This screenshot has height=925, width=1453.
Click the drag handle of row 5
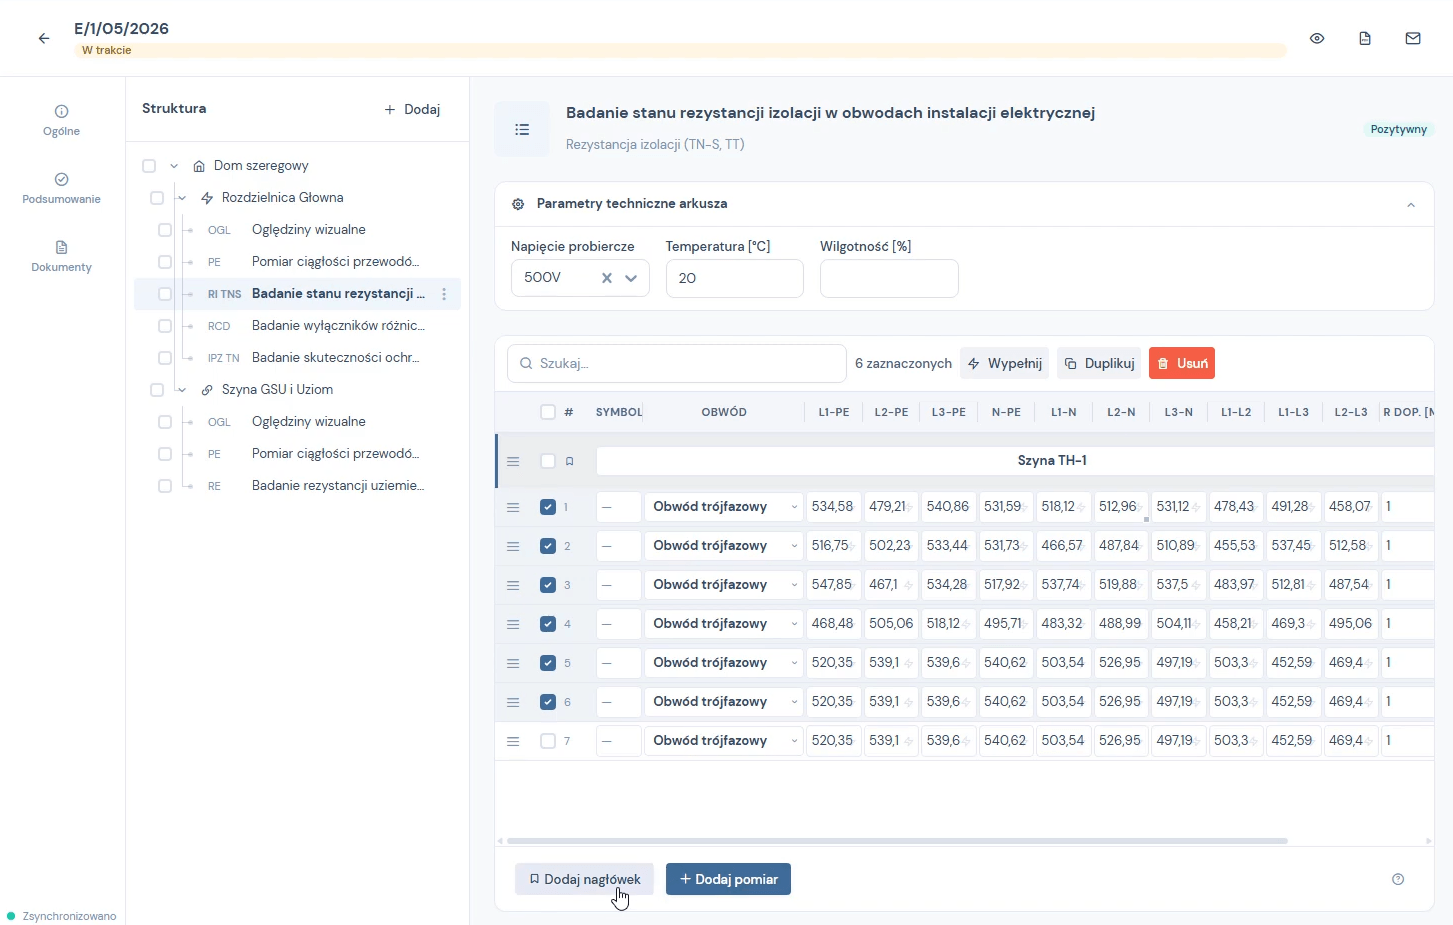pos(513,663)
